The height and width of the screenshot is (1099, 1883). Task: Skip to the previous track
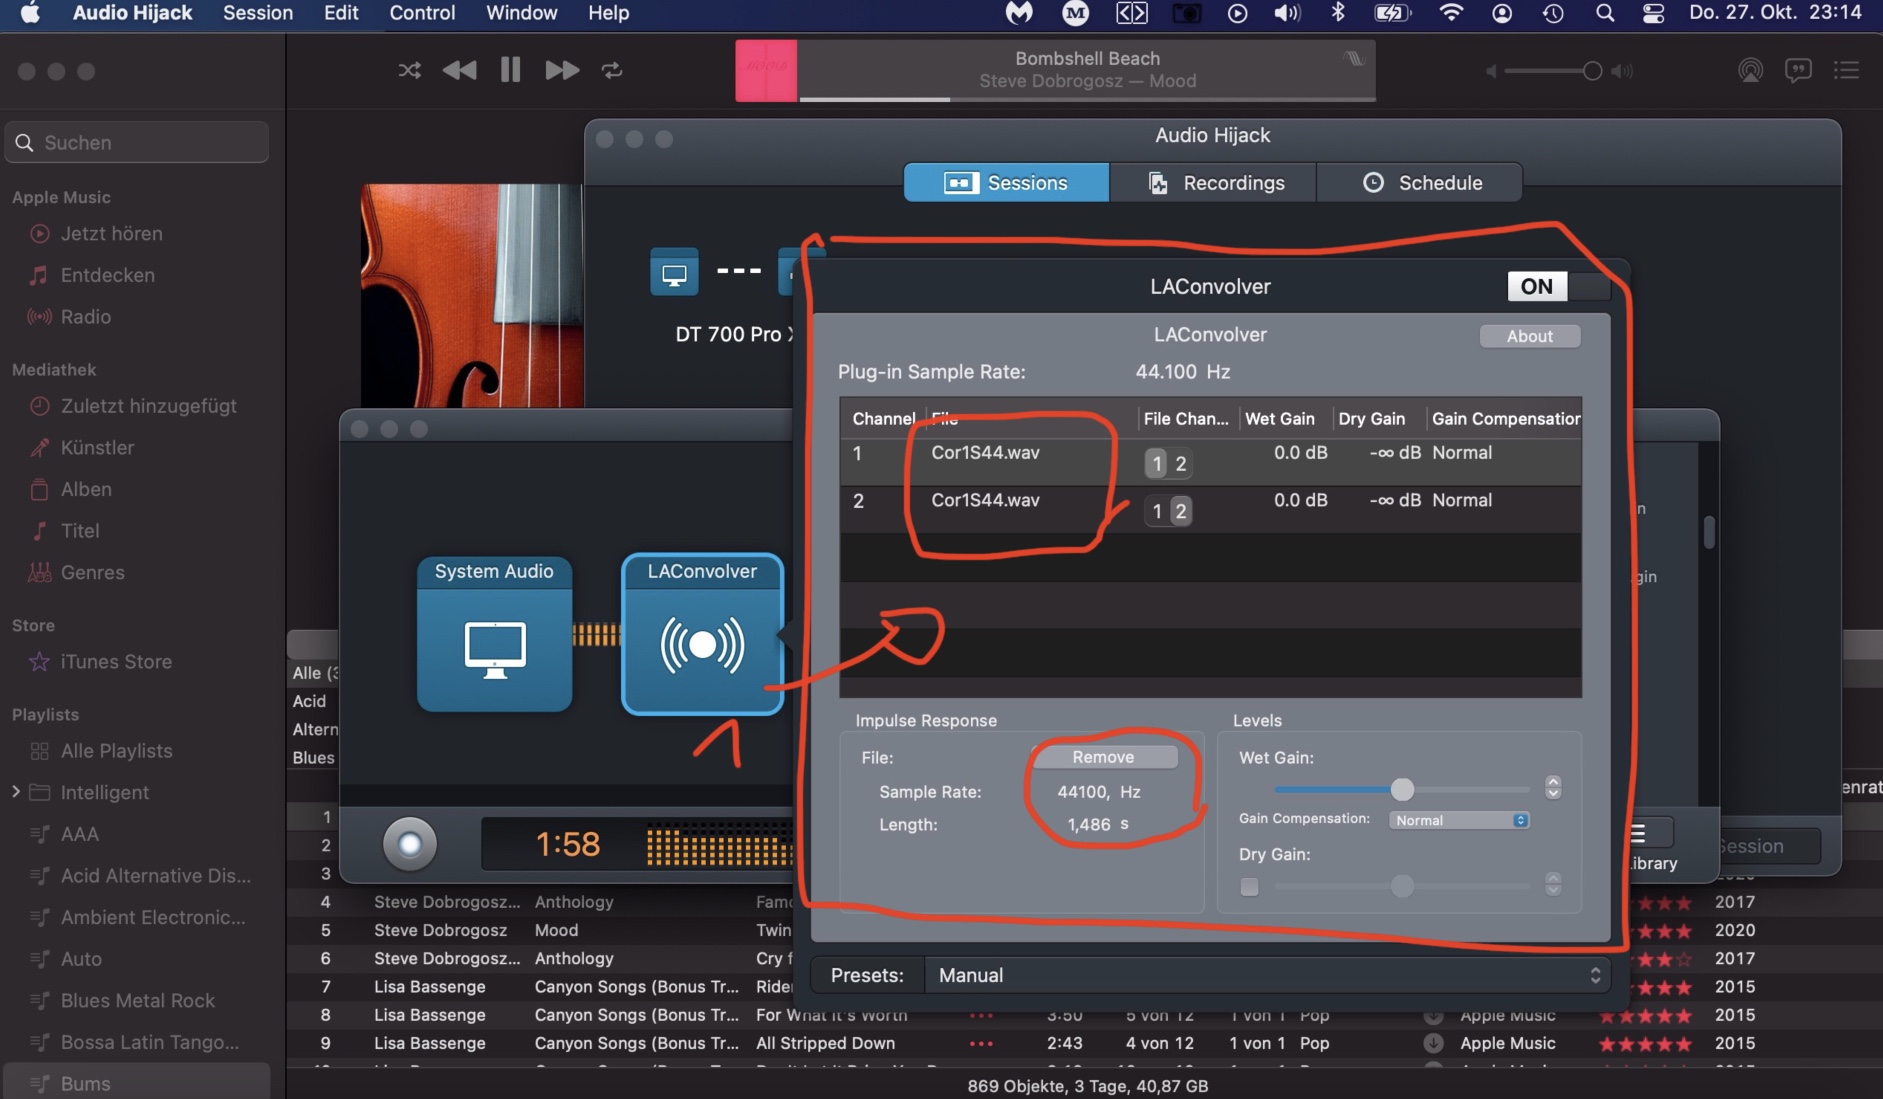pos(459,70)
